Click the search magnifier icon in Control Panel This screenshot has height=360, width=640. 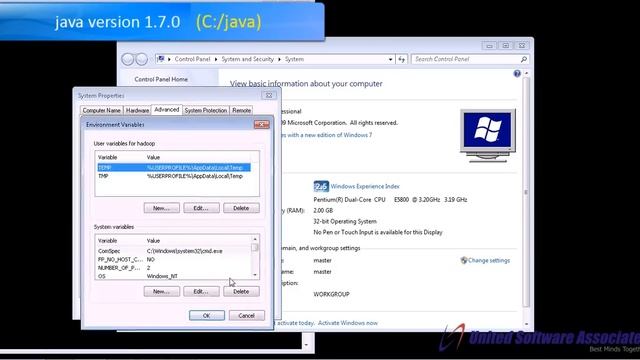coord(524,59)
